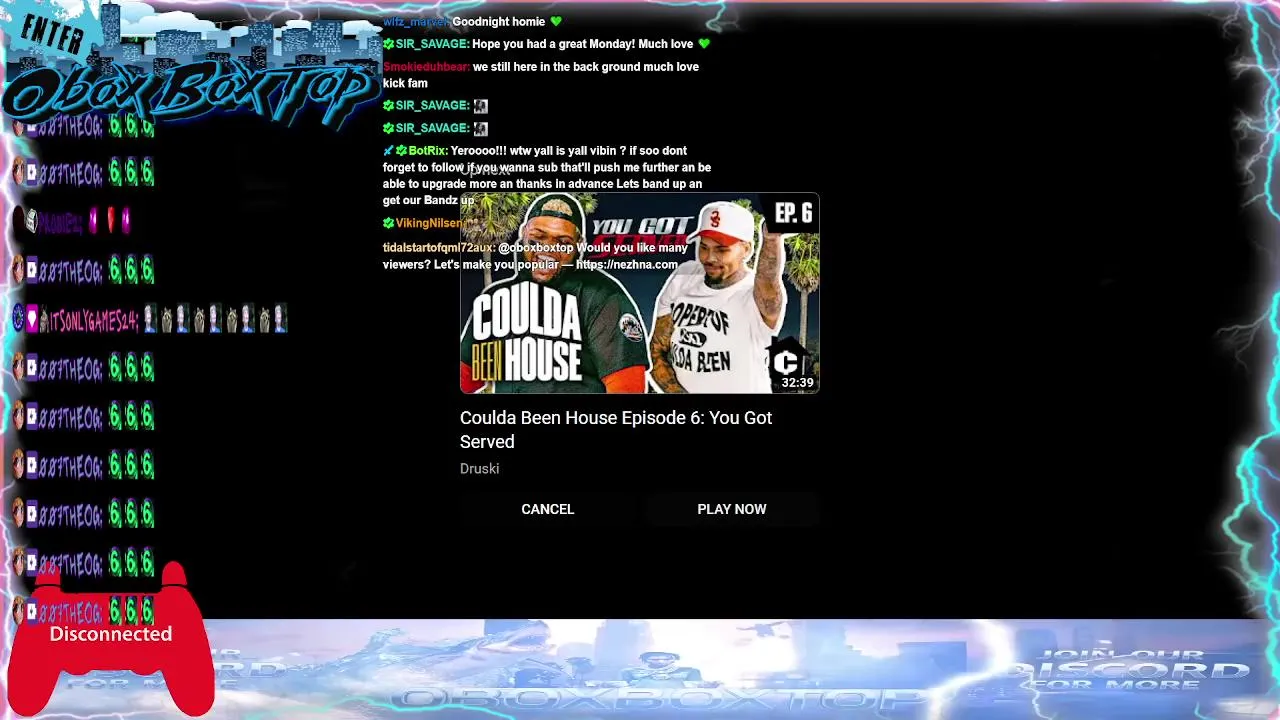
Task: Click the tidalstartofqml72aux username
Action: click(x=438, y=247)
